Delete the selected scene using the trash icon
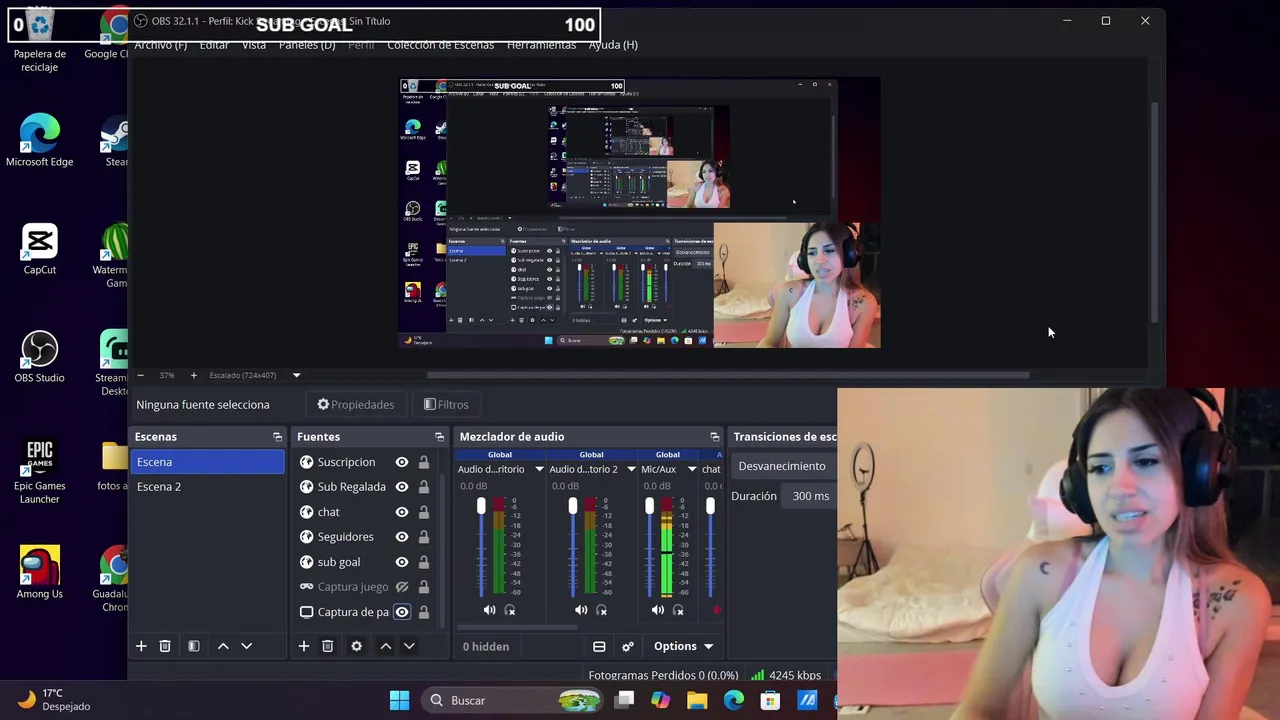This screenshot has width=1280, height=720. coord(165,646)
